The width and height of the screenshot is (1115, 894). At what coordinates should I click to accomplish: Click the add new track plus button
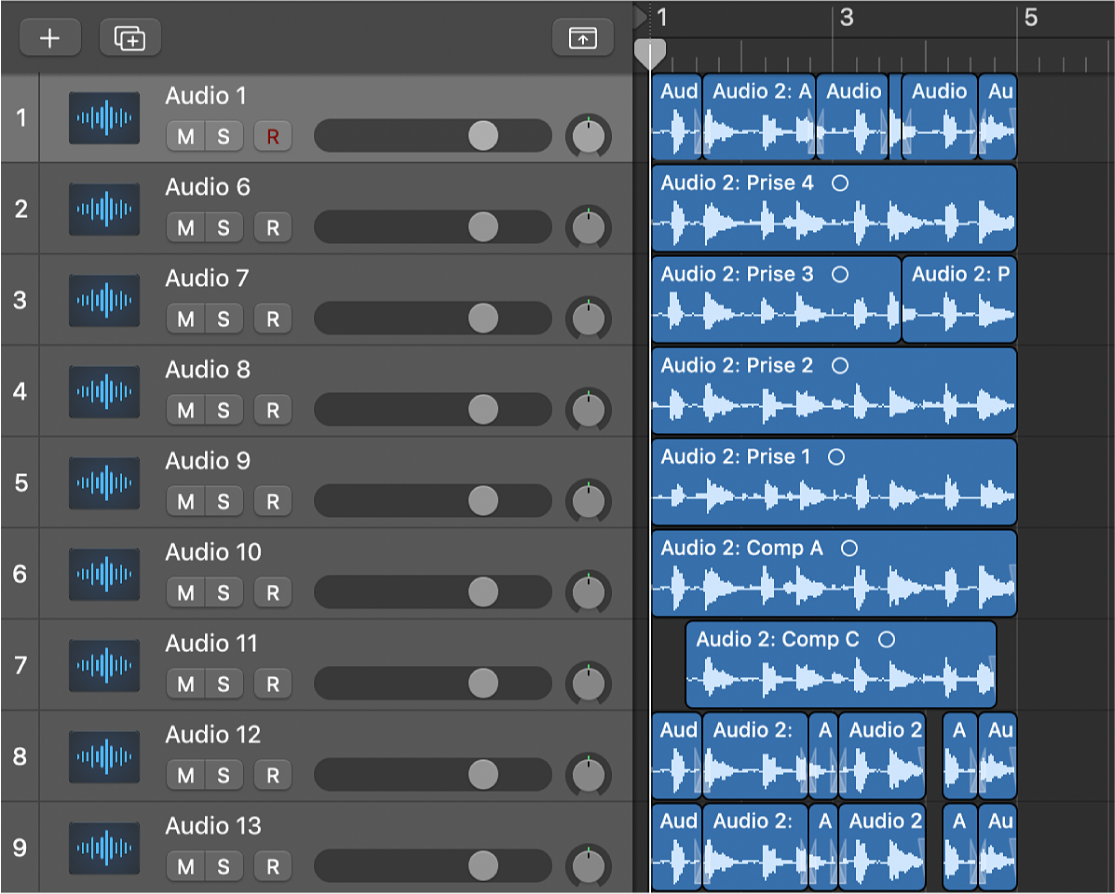point(49,38)
